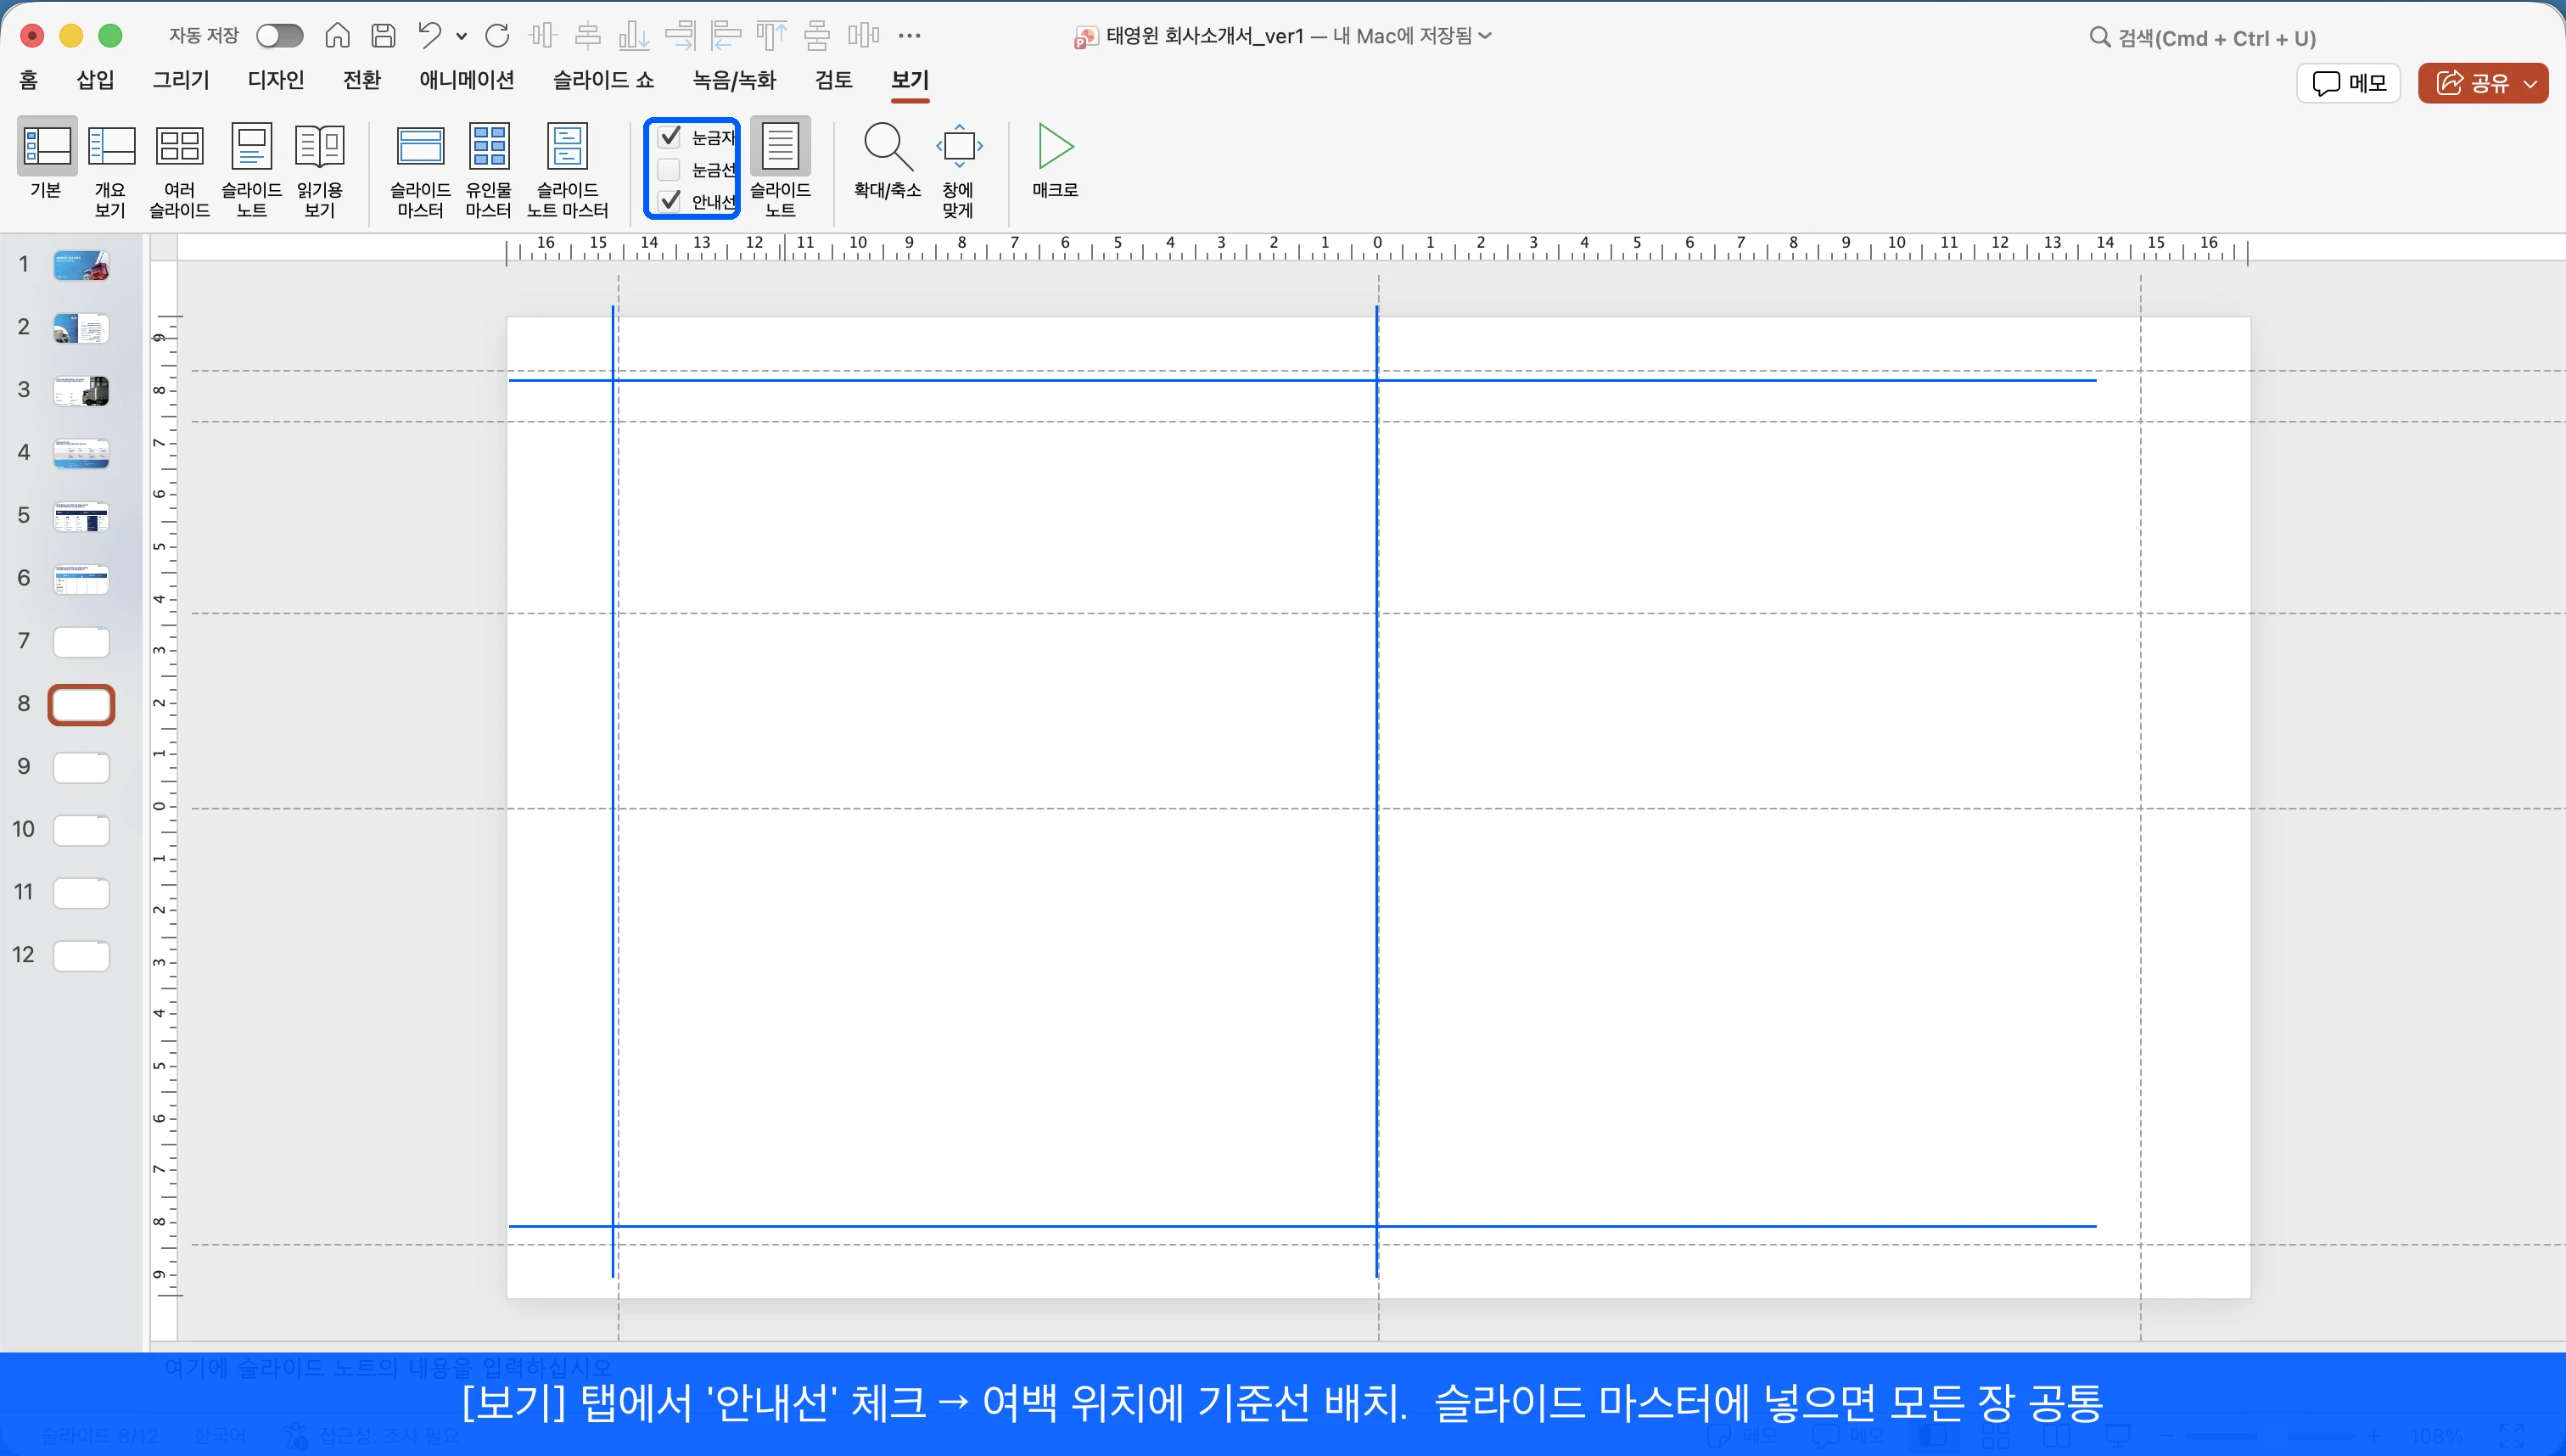
Task: Open 슬라이드 노트 마스터 (Notes Master)
Action: [567, 171]
